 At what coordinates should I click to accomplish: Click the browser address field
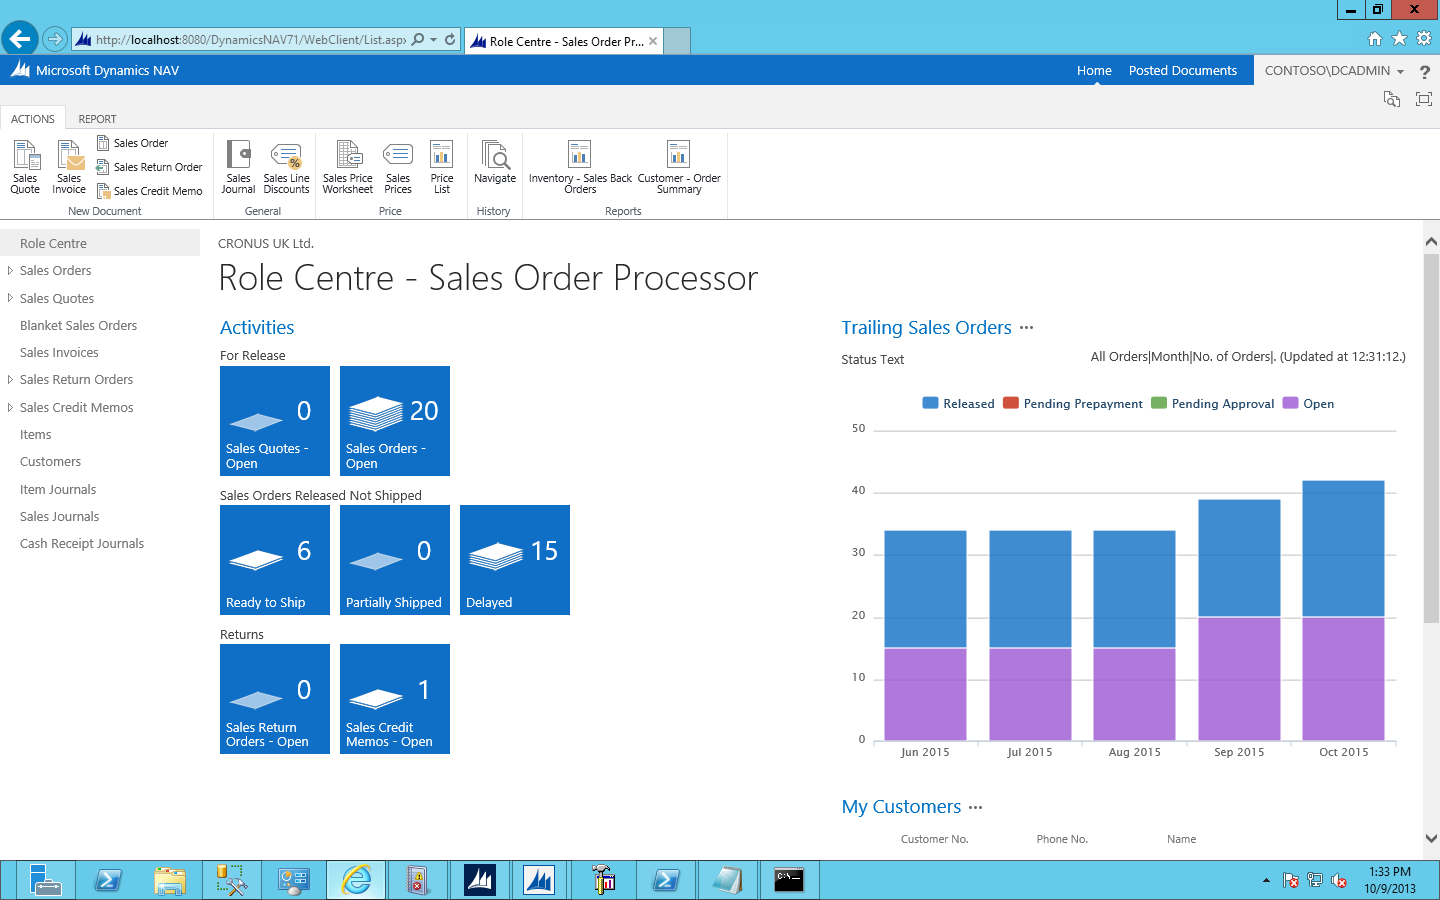pyautogui.click(x=250, y=40)
